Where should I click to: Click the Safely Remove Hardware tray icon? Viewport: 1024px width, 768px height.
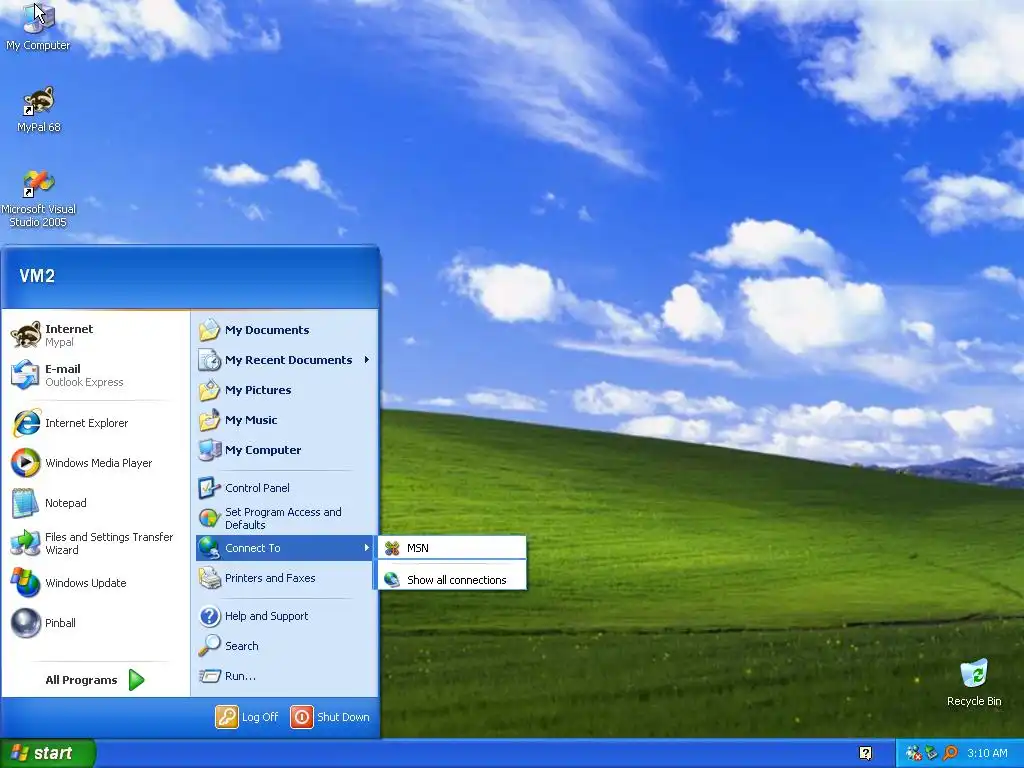tap(932, 753)
